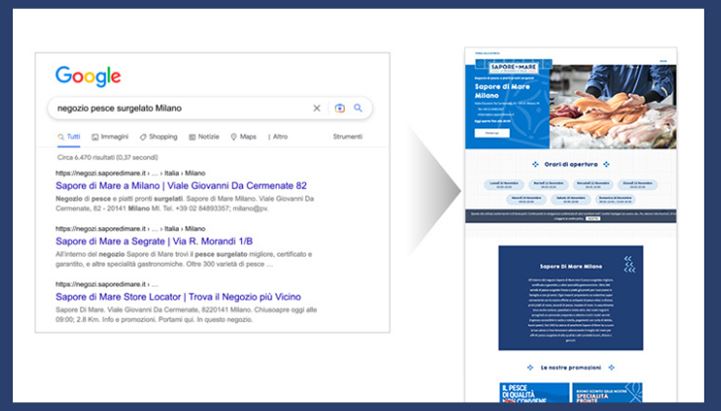Expand the Altro more options menu
This screenshot has height=411, width=721.
tap(277, 136)
